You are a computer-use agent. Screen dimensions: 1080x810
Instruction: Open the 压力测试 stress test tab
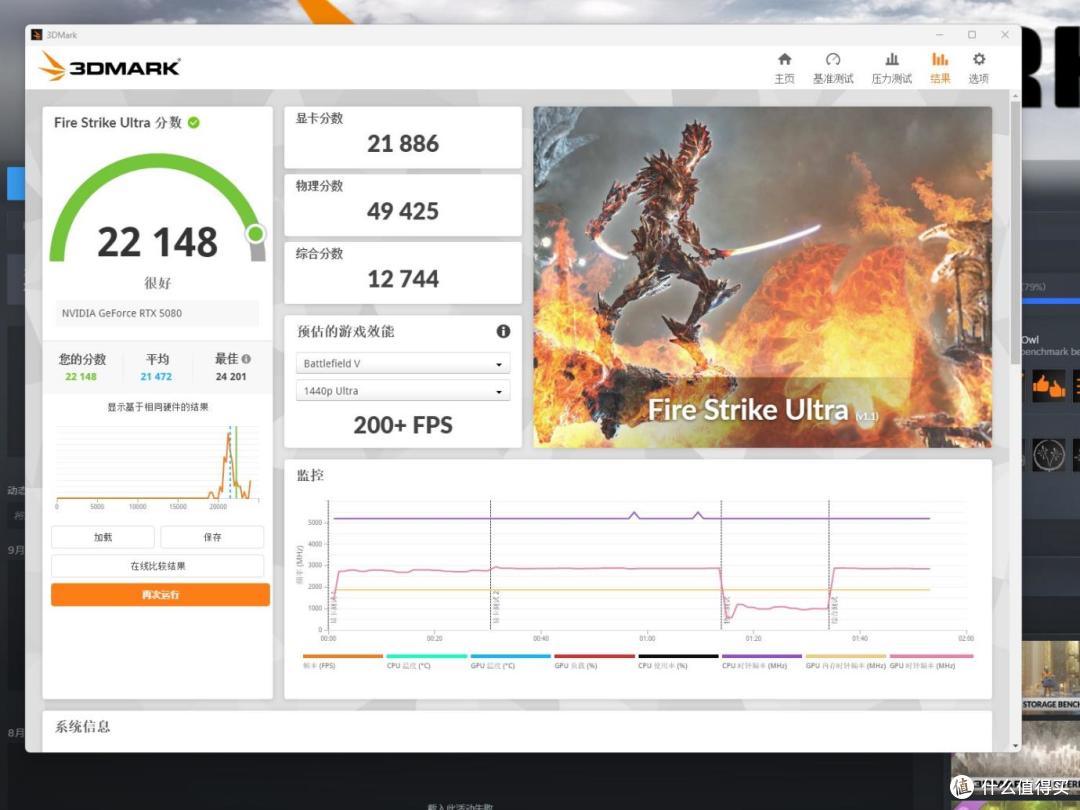pos(891,68)
